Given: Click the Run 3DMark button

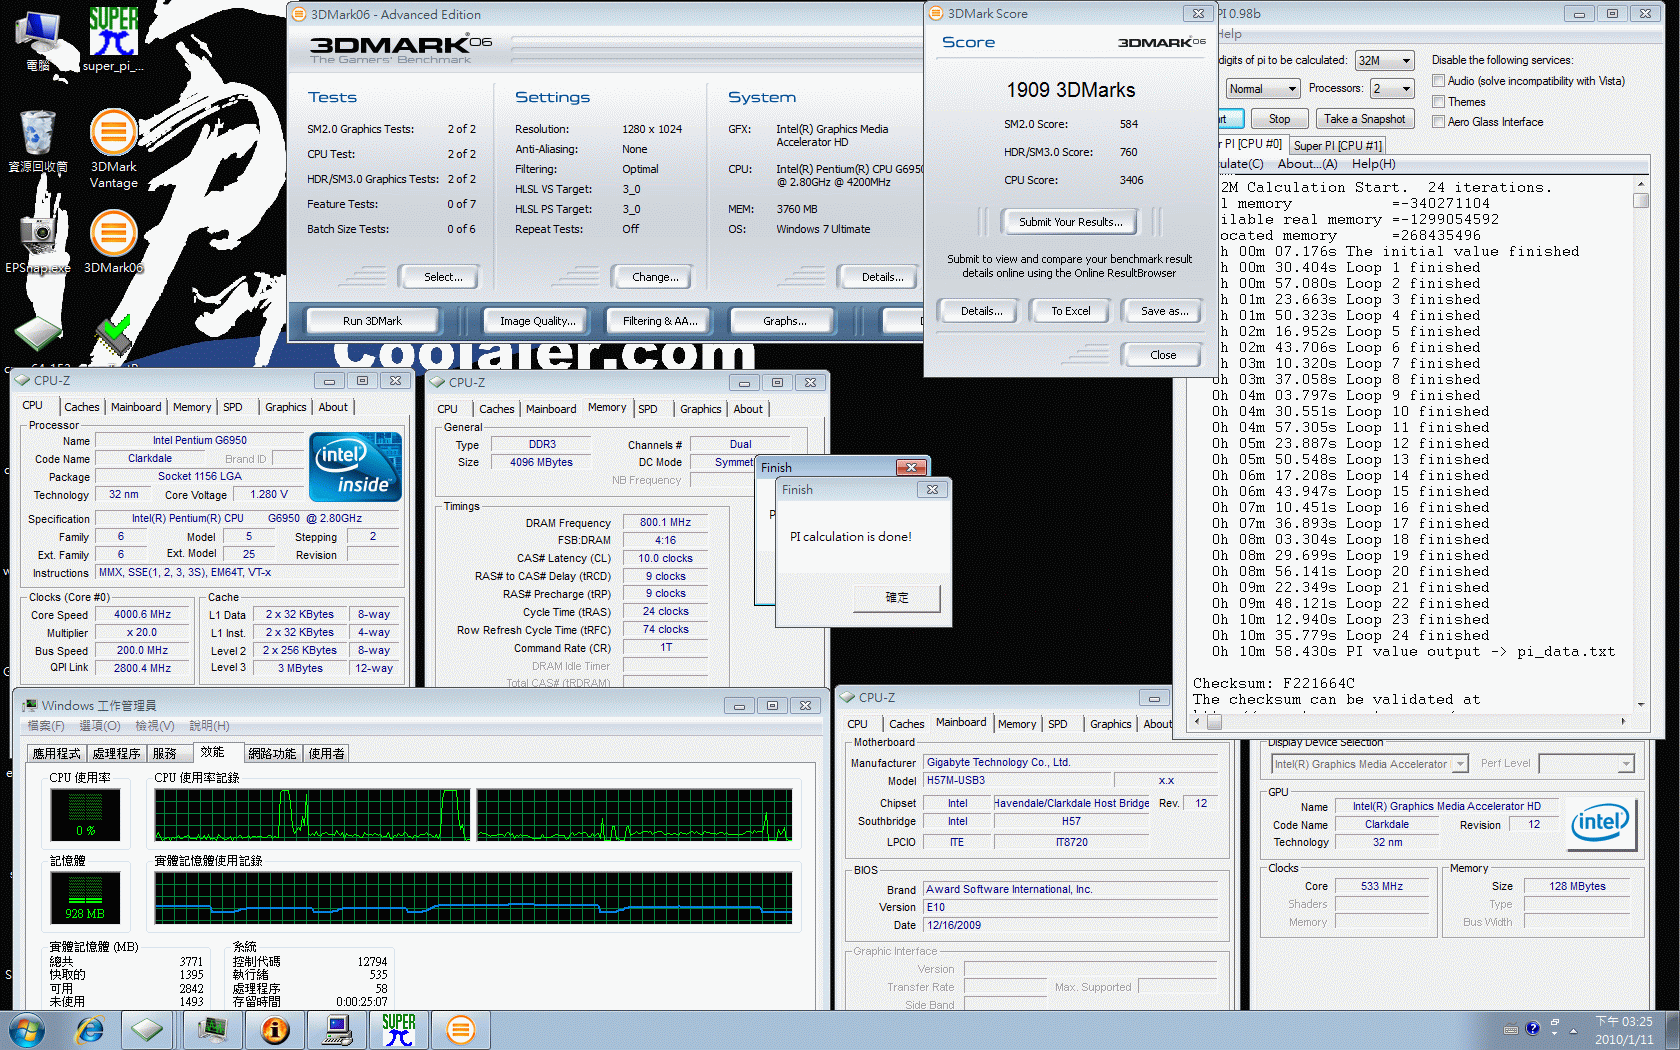Looking at the screenshot, I should [372, 321].
